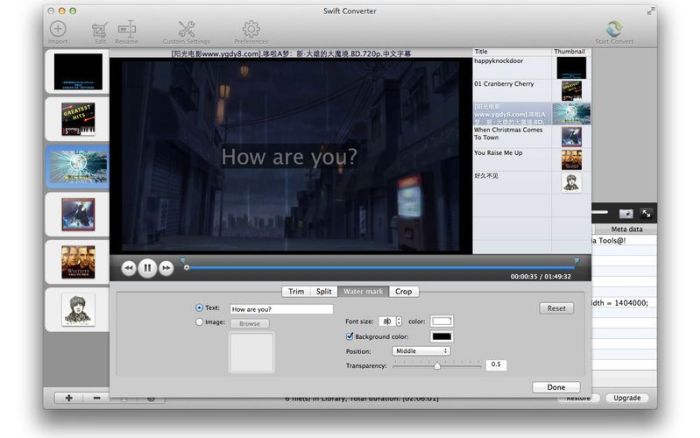Image resolution: width=700 pixels, height=438 pixels.
Task: Open Custom Settings from toolbar
Action: pyautogui.click(x=186, y=30)
